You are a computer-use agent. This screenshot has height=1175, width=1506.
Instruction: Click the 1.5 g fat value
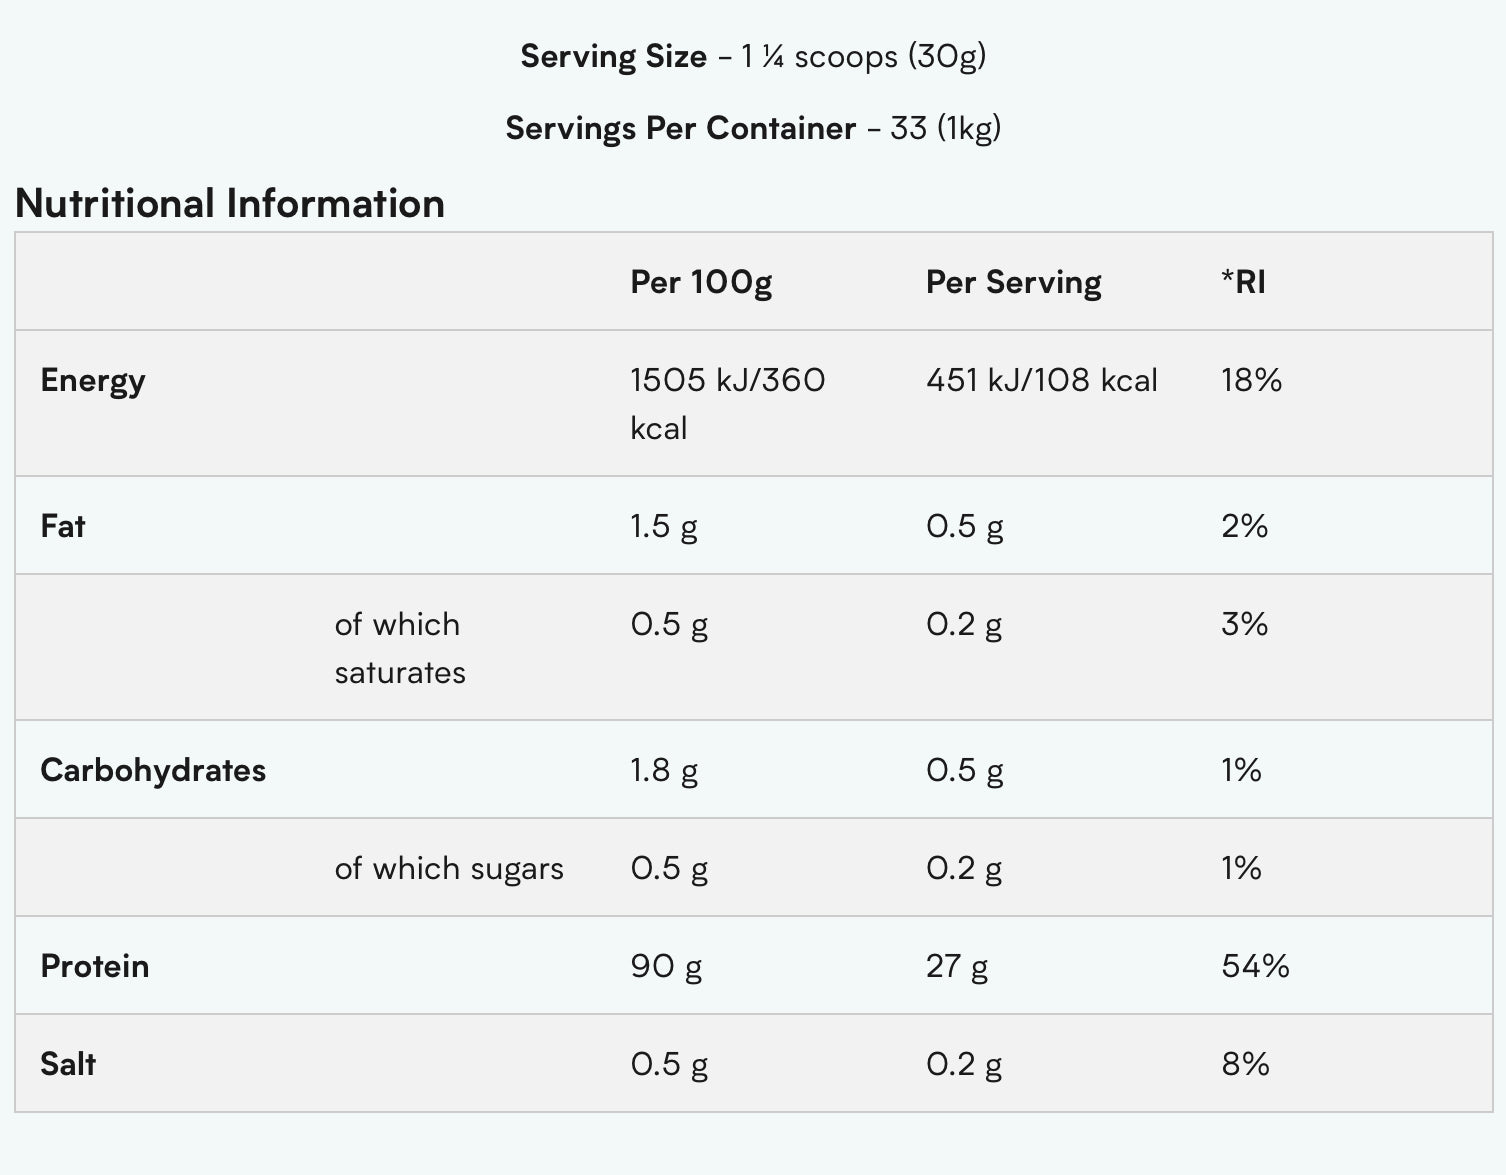664,526
